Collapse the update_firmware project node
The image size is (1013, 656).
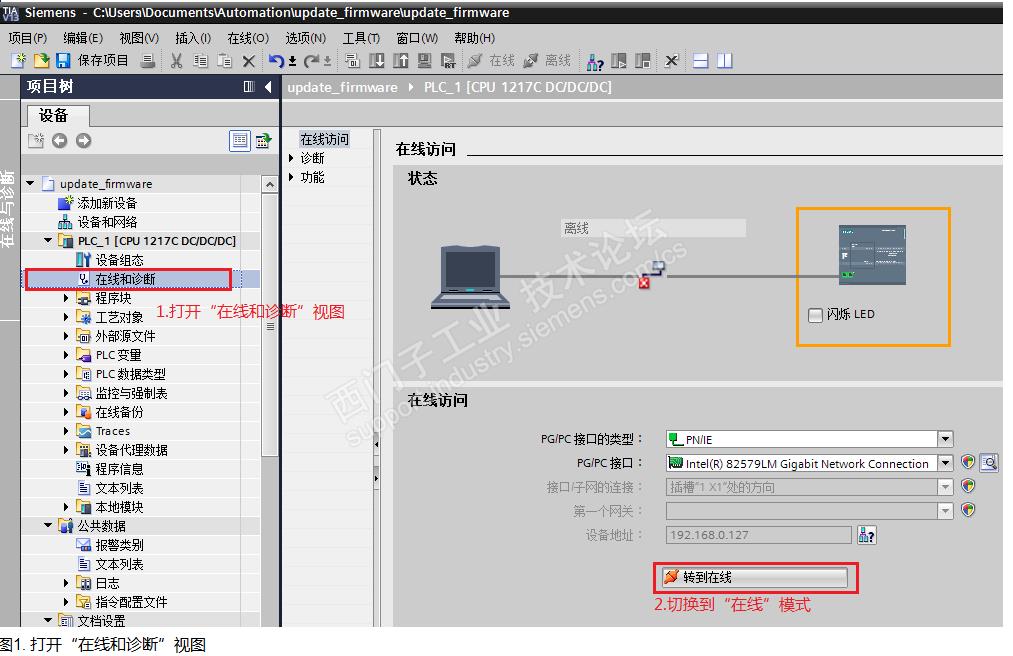(x=30, y=184)
